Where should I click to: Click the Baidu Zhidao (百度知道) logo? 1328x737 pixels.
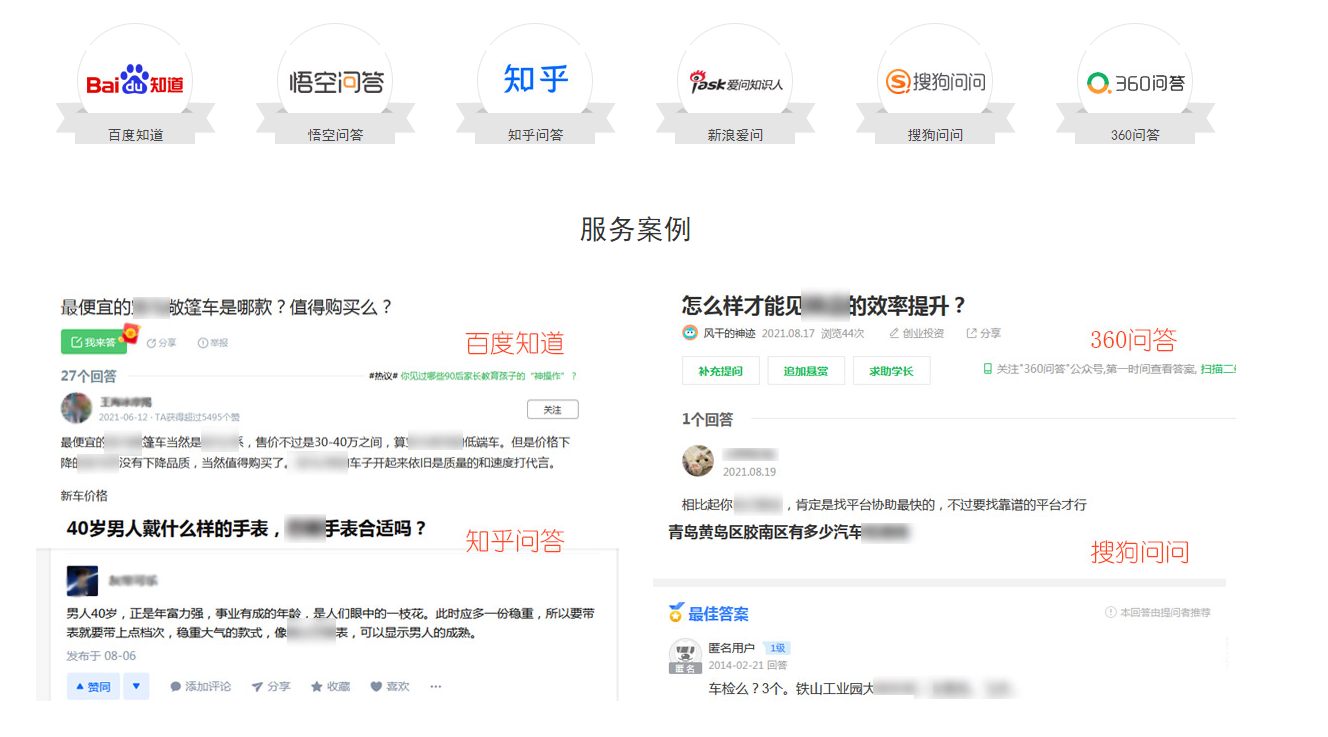[x=135, y=82]
